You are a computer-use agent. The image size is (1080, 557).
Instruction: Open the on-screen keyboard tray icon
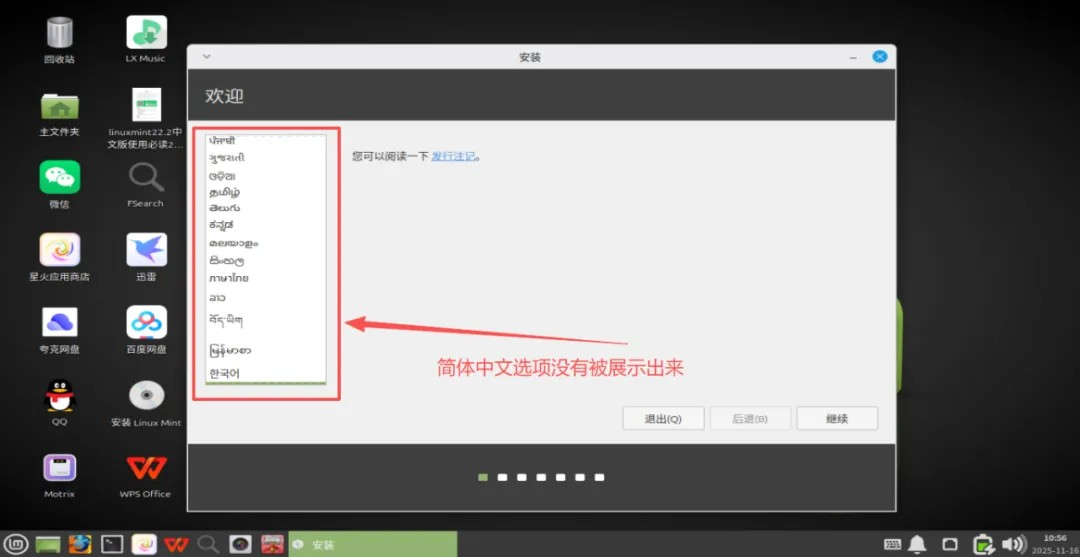coord(892,545)
